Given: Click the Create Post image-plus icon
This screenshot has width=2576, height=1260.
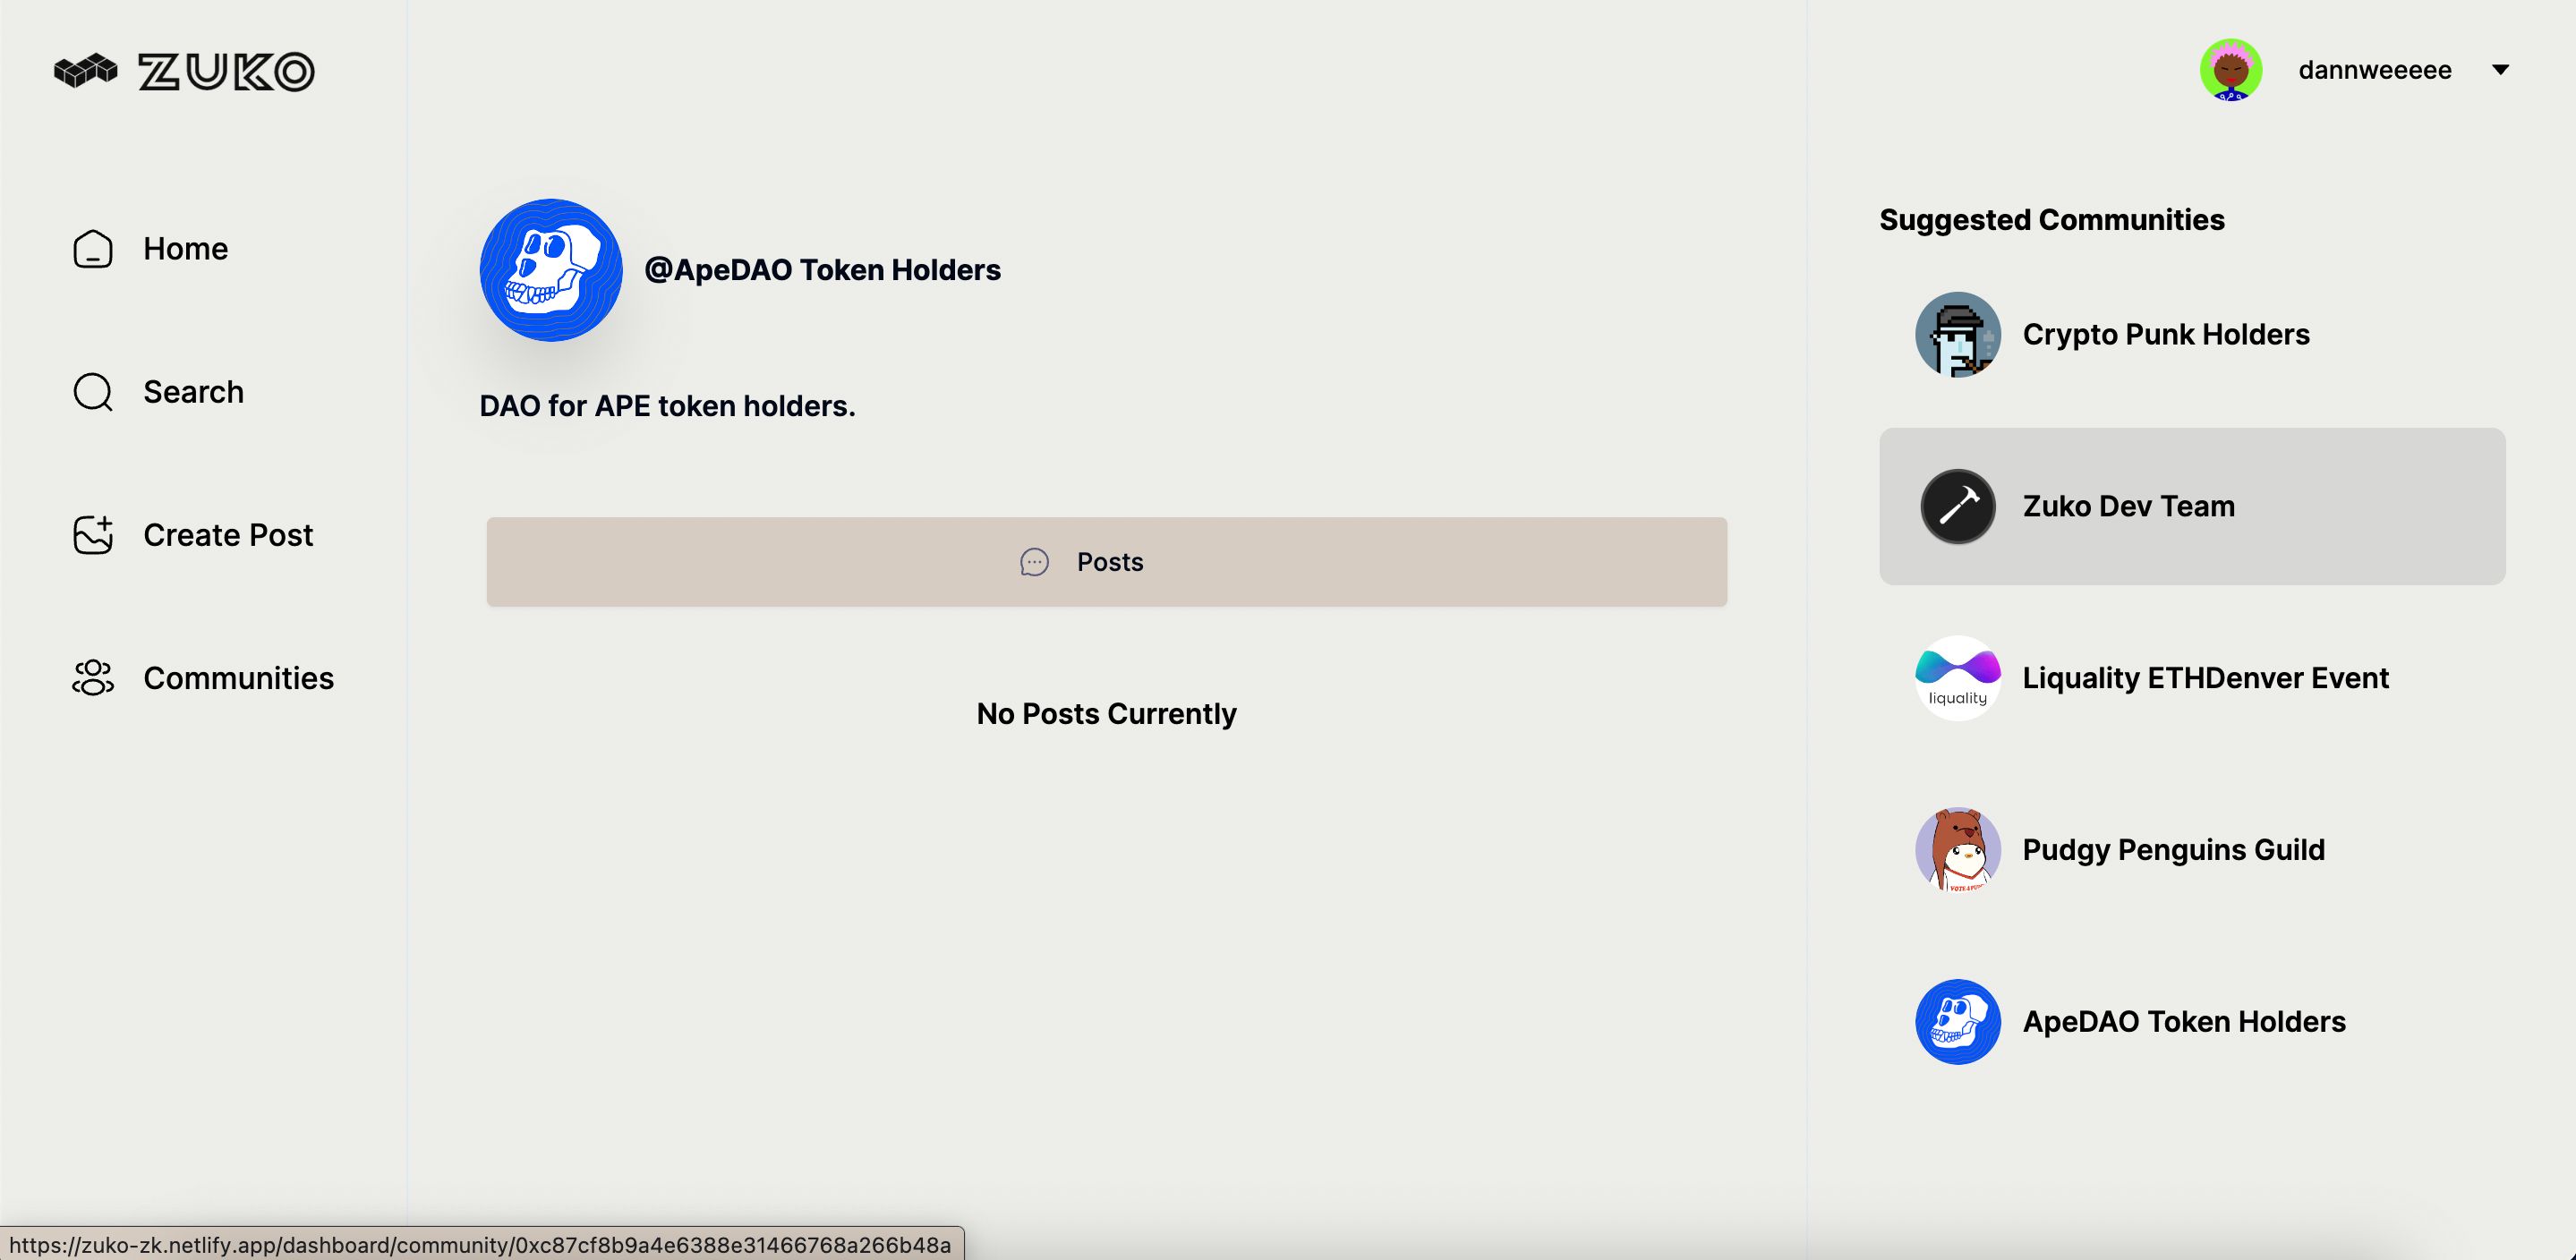Looking at the screenshot, I should point(93,535).
